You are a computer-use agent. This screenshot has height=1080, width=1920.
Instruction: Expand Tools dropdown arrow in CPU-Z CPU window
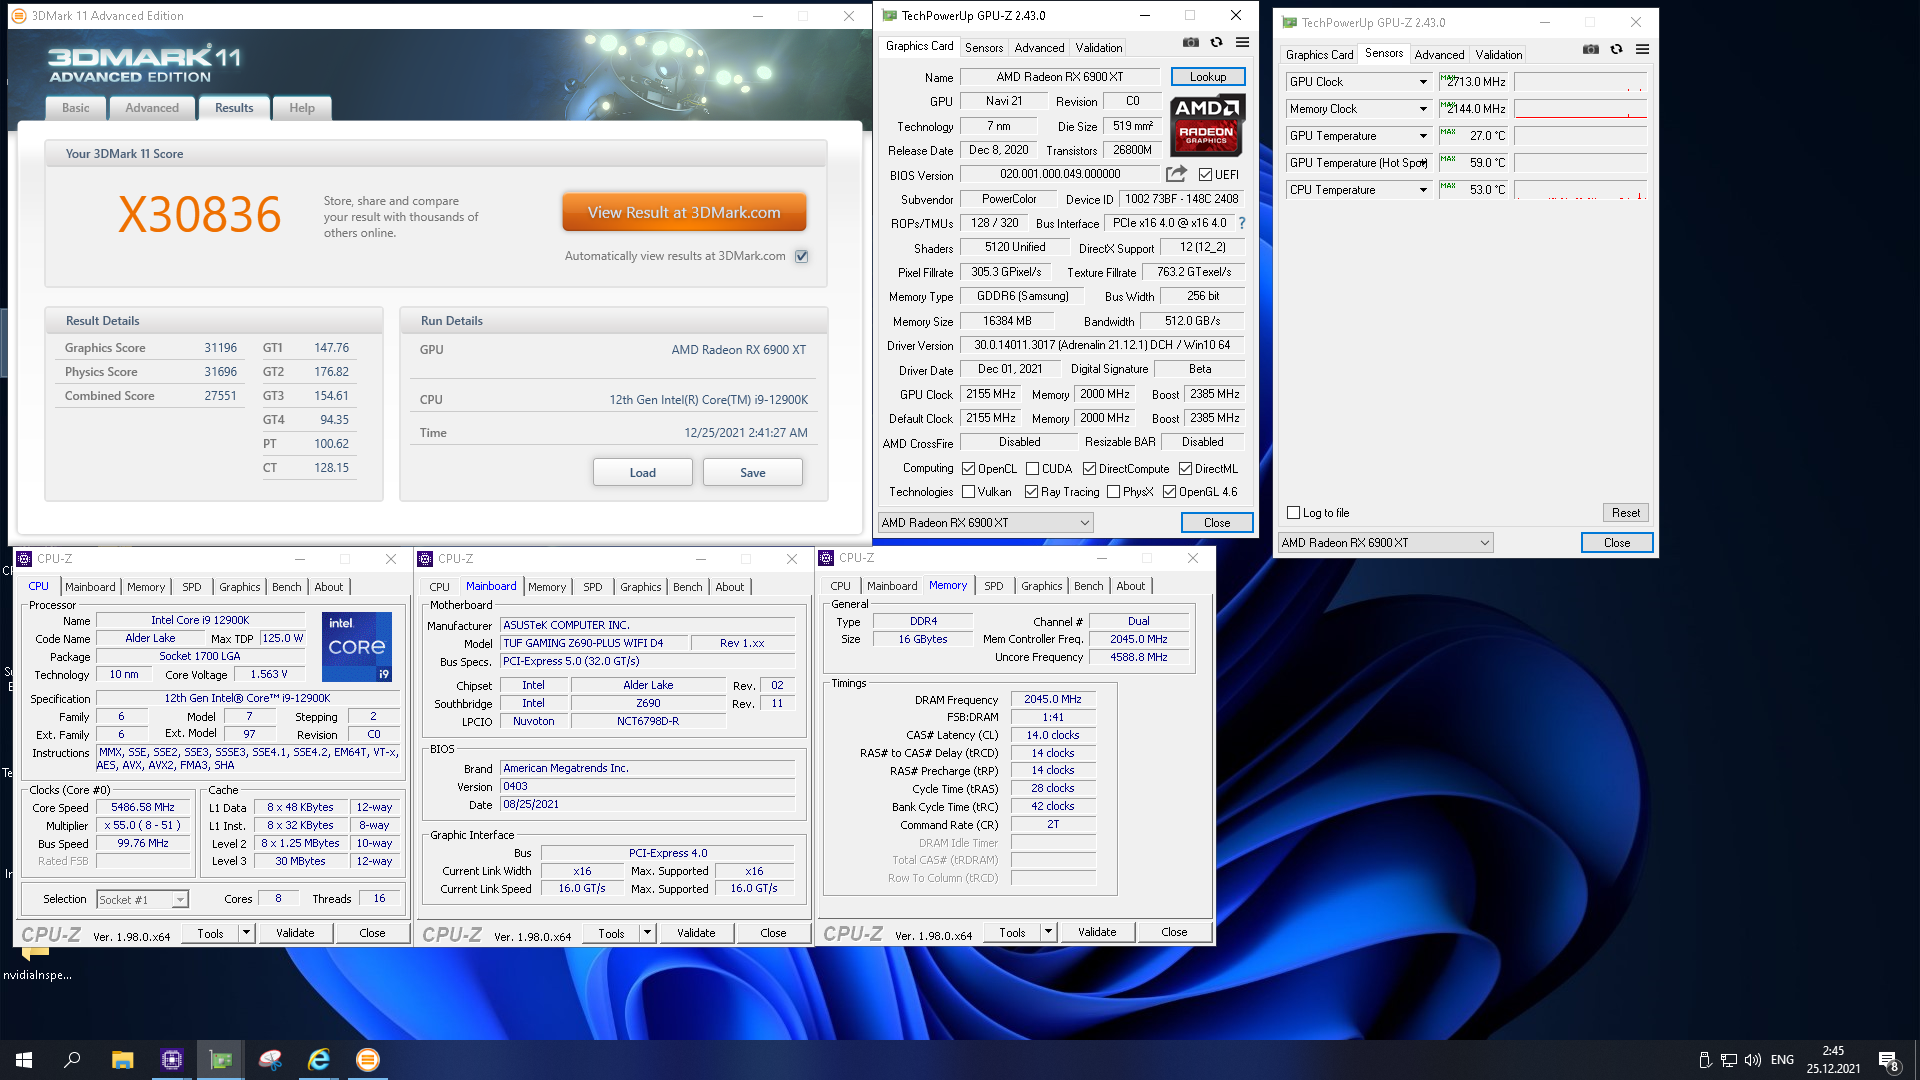246,933
